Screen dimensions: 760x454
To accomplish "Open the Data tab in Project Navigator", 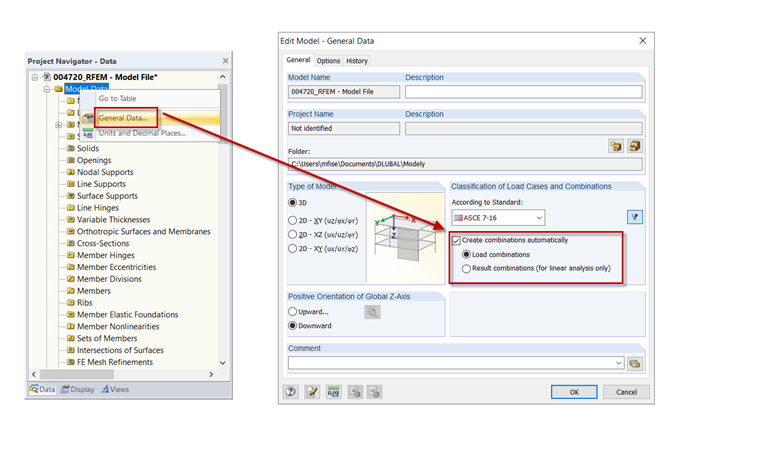I will [x=42, y=389].
